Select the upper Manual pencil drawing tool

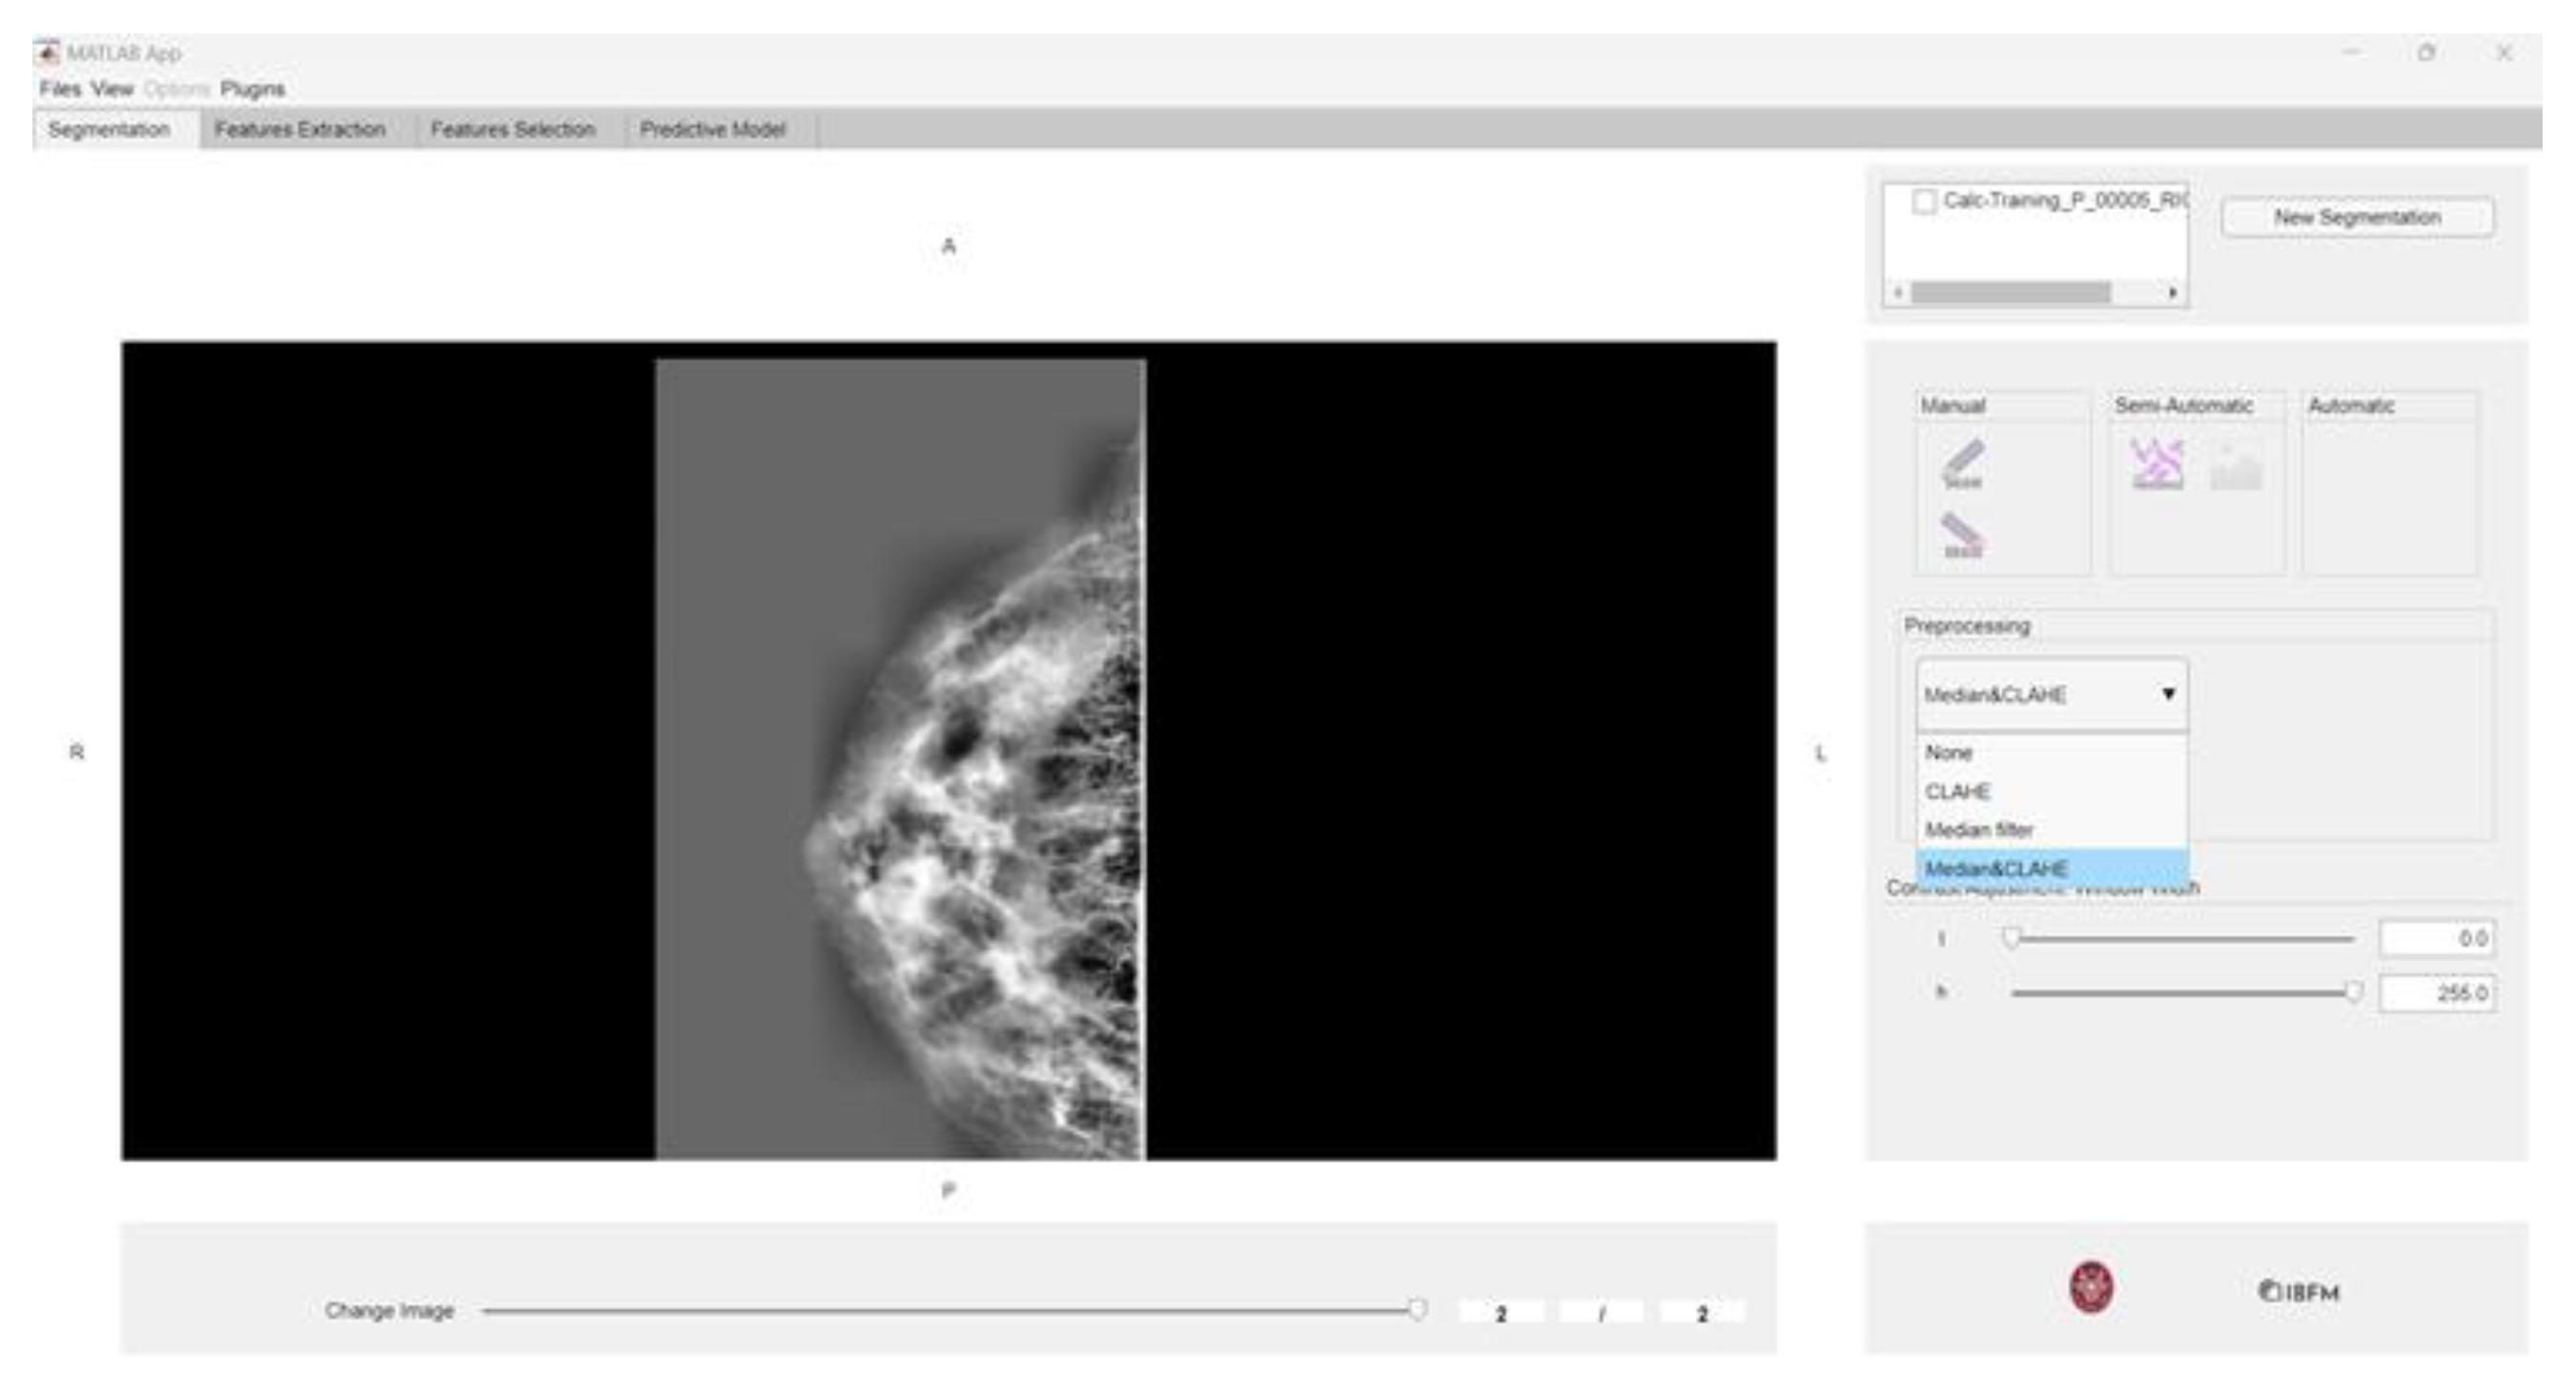tap(1962, 464)
